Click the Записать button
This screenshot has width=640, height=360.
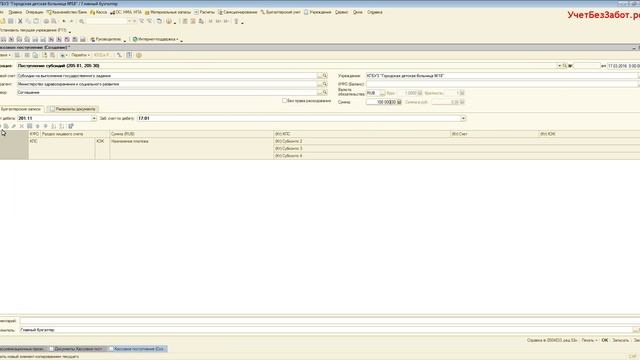pos(620,340)
